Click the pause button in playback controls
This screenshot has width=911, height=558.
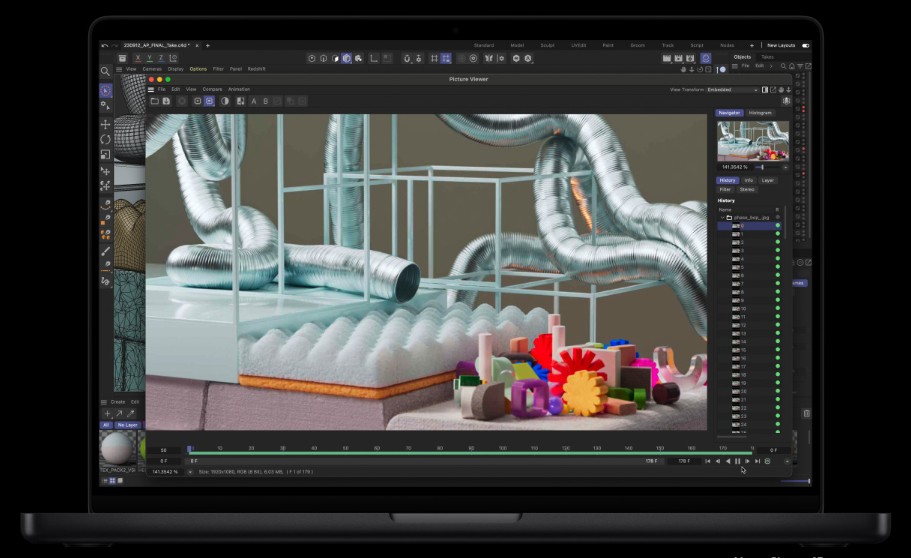pyautogui.click(x=738, y=461)
